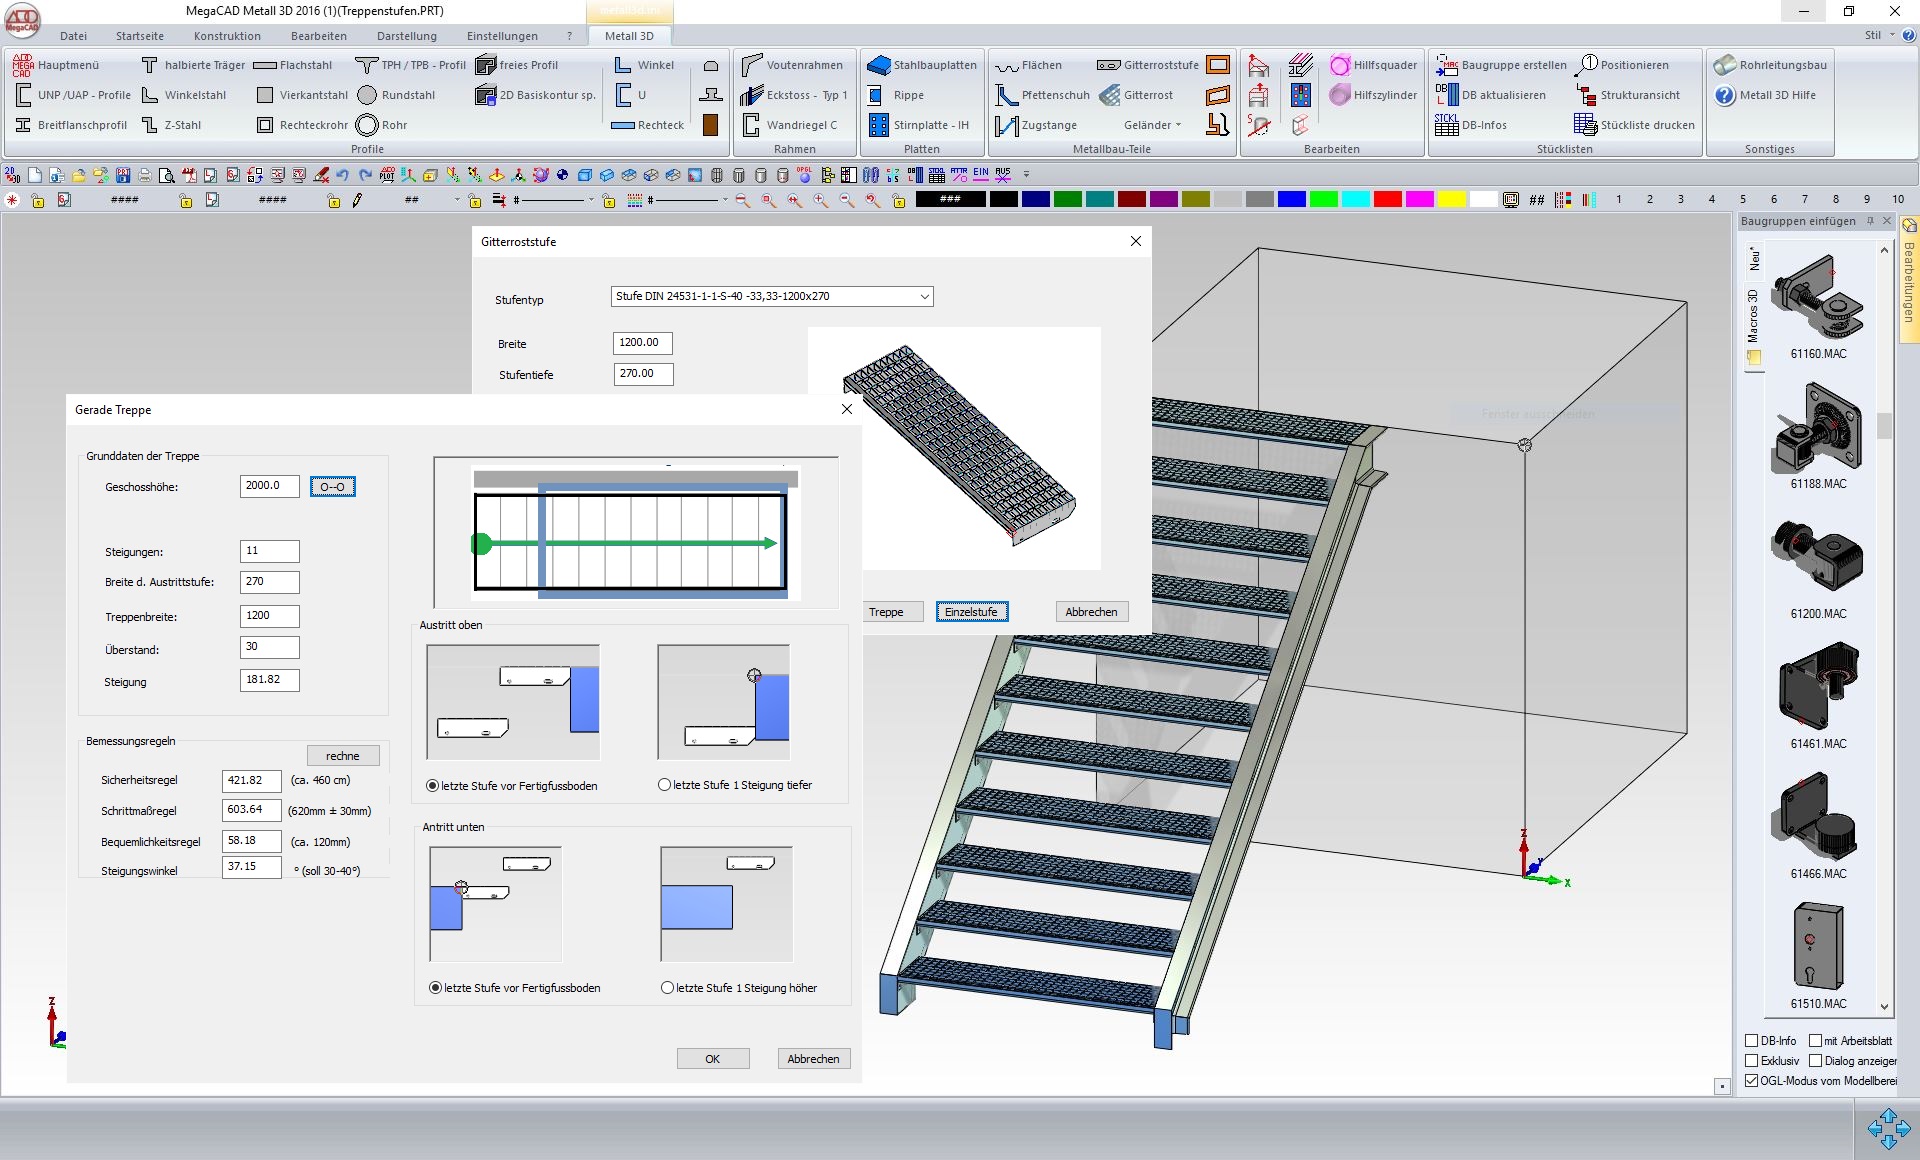
Task: Click the Breite field in Gitterroststufe dialog
Action: 643,343
